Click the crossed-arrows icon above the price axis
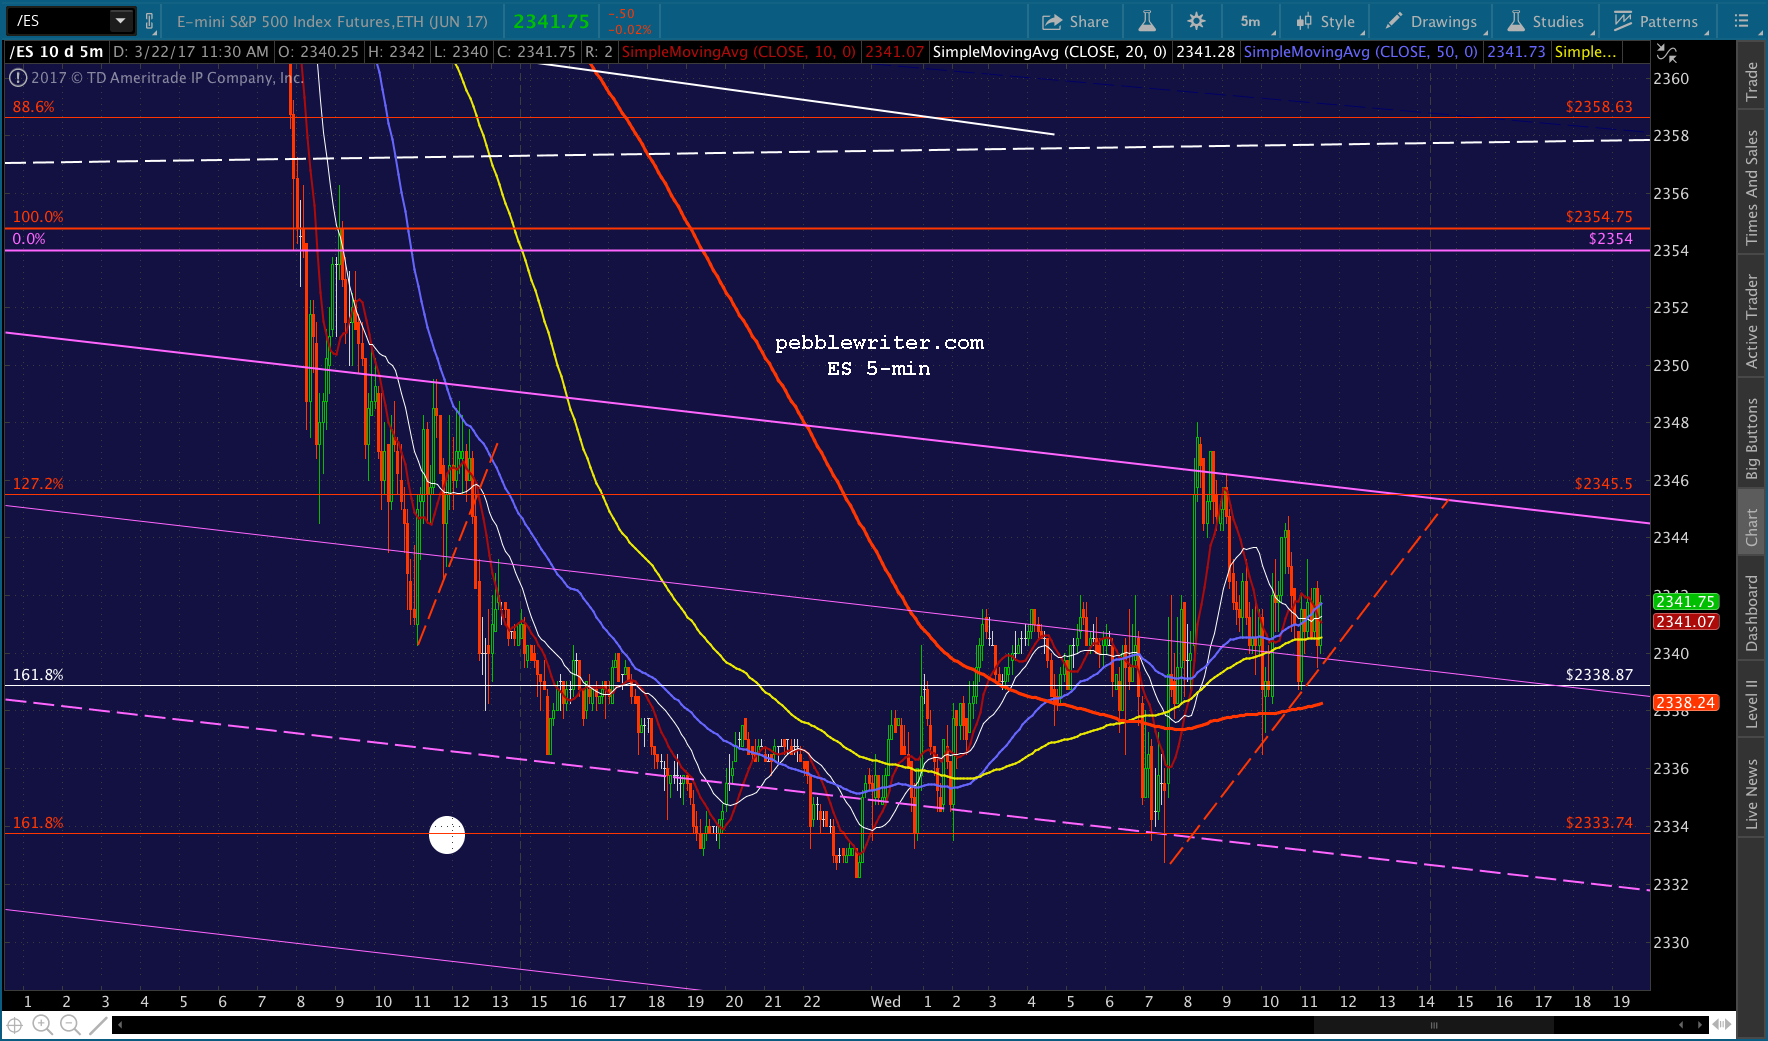Viewport: 1768px width, 1041px height. (x=1667, y=53)
